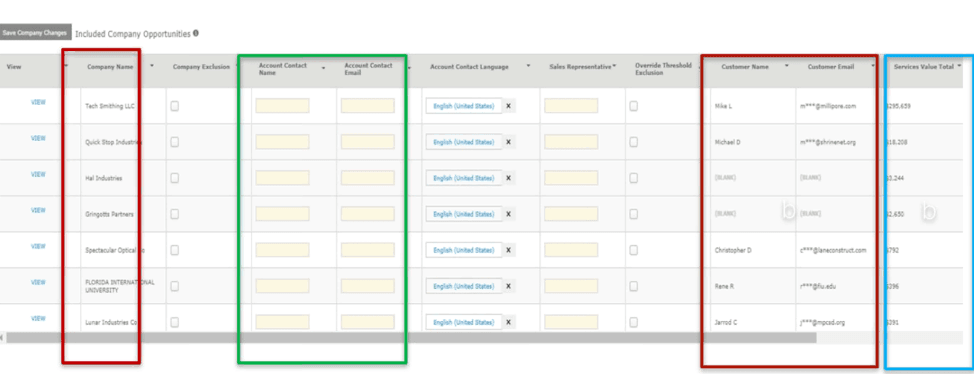Sort by Account Contact Email column header
This screenshot has height=374, width=974.
coord(368,69)
